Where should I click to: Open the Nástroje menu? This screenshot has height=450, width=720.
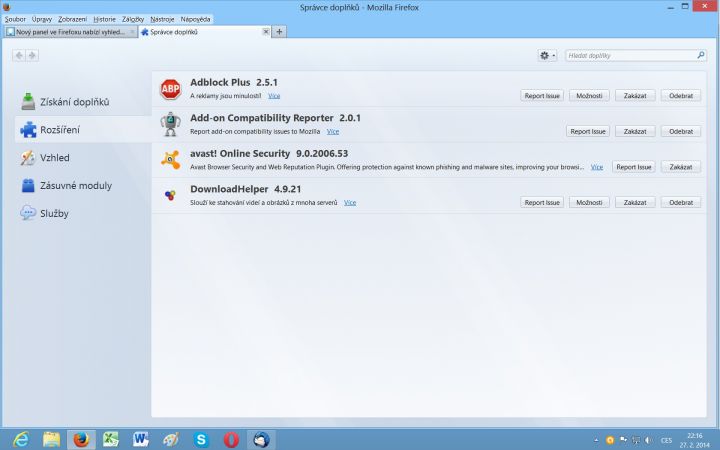(162, 19)
